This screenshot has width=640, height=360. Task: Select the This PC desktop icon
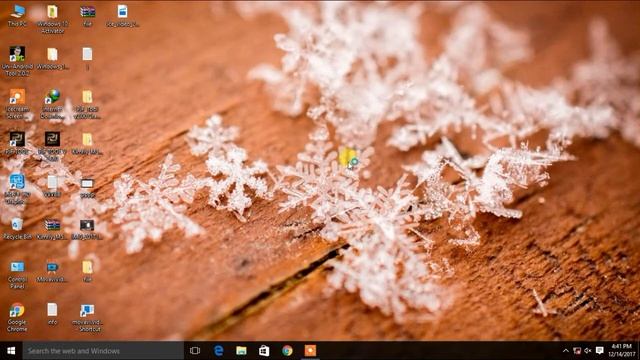17,16
